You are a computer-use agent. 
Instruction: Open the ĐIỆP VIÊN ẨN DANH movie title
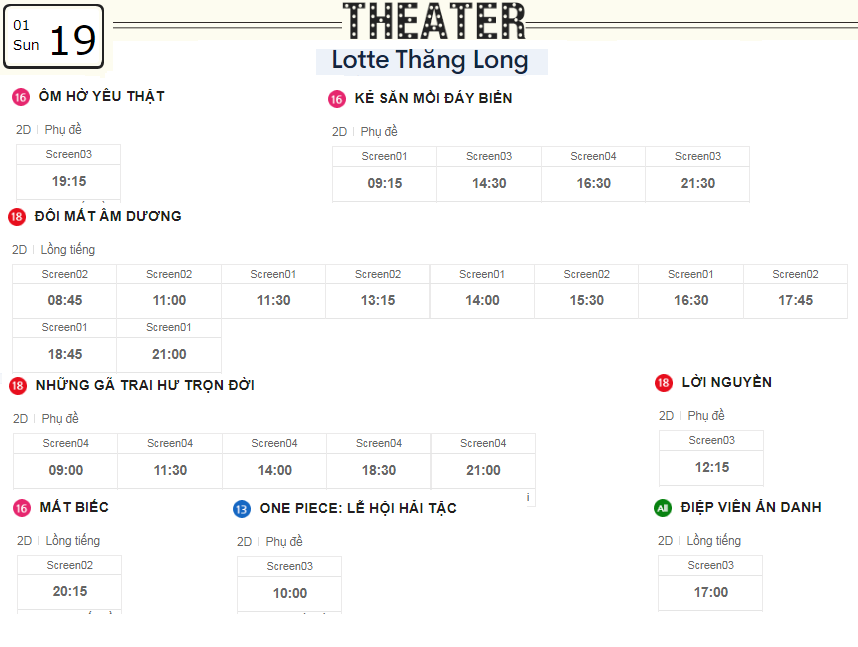coord(751,507)
